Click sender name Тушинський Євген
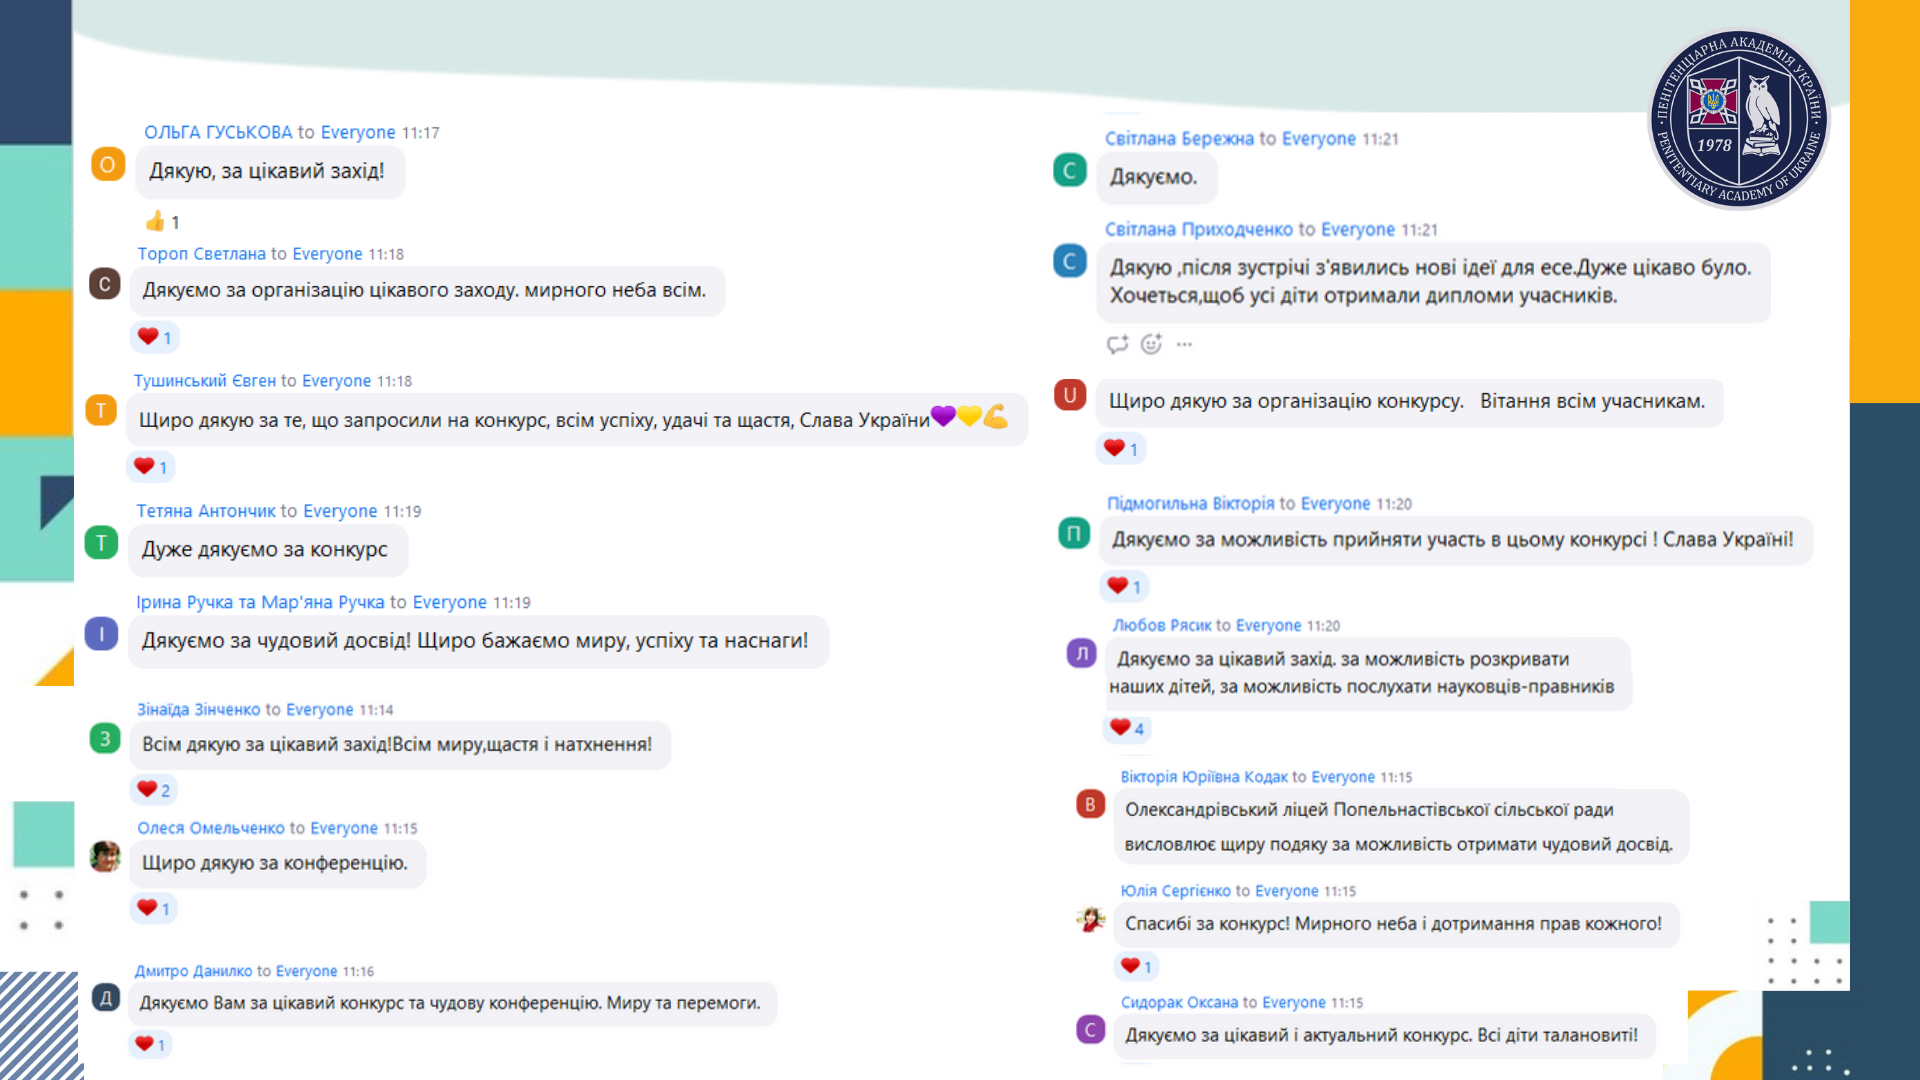The height and width of the screenshot is (1080, 1920). point(204,381)
